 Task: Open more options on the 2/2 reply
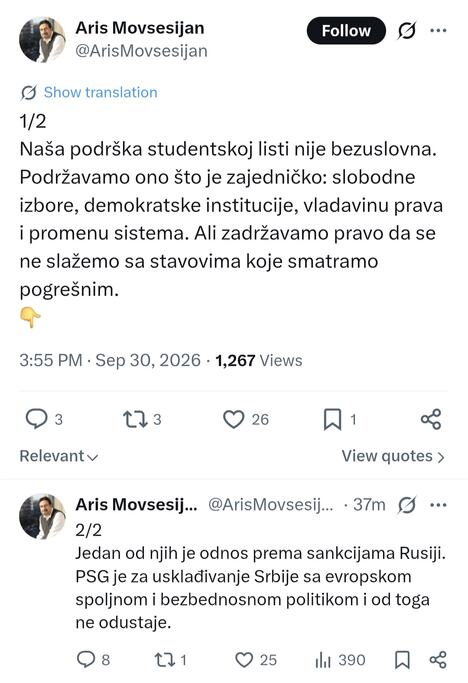[438, 505]
